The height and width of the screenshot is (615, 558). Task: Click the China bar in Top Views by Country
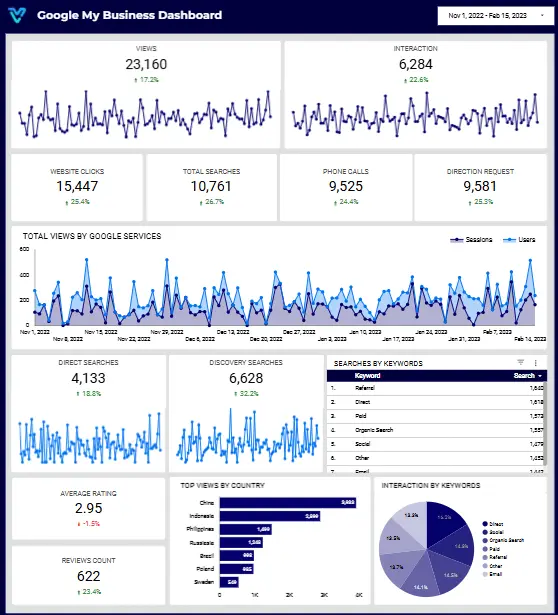coord(288,503)
